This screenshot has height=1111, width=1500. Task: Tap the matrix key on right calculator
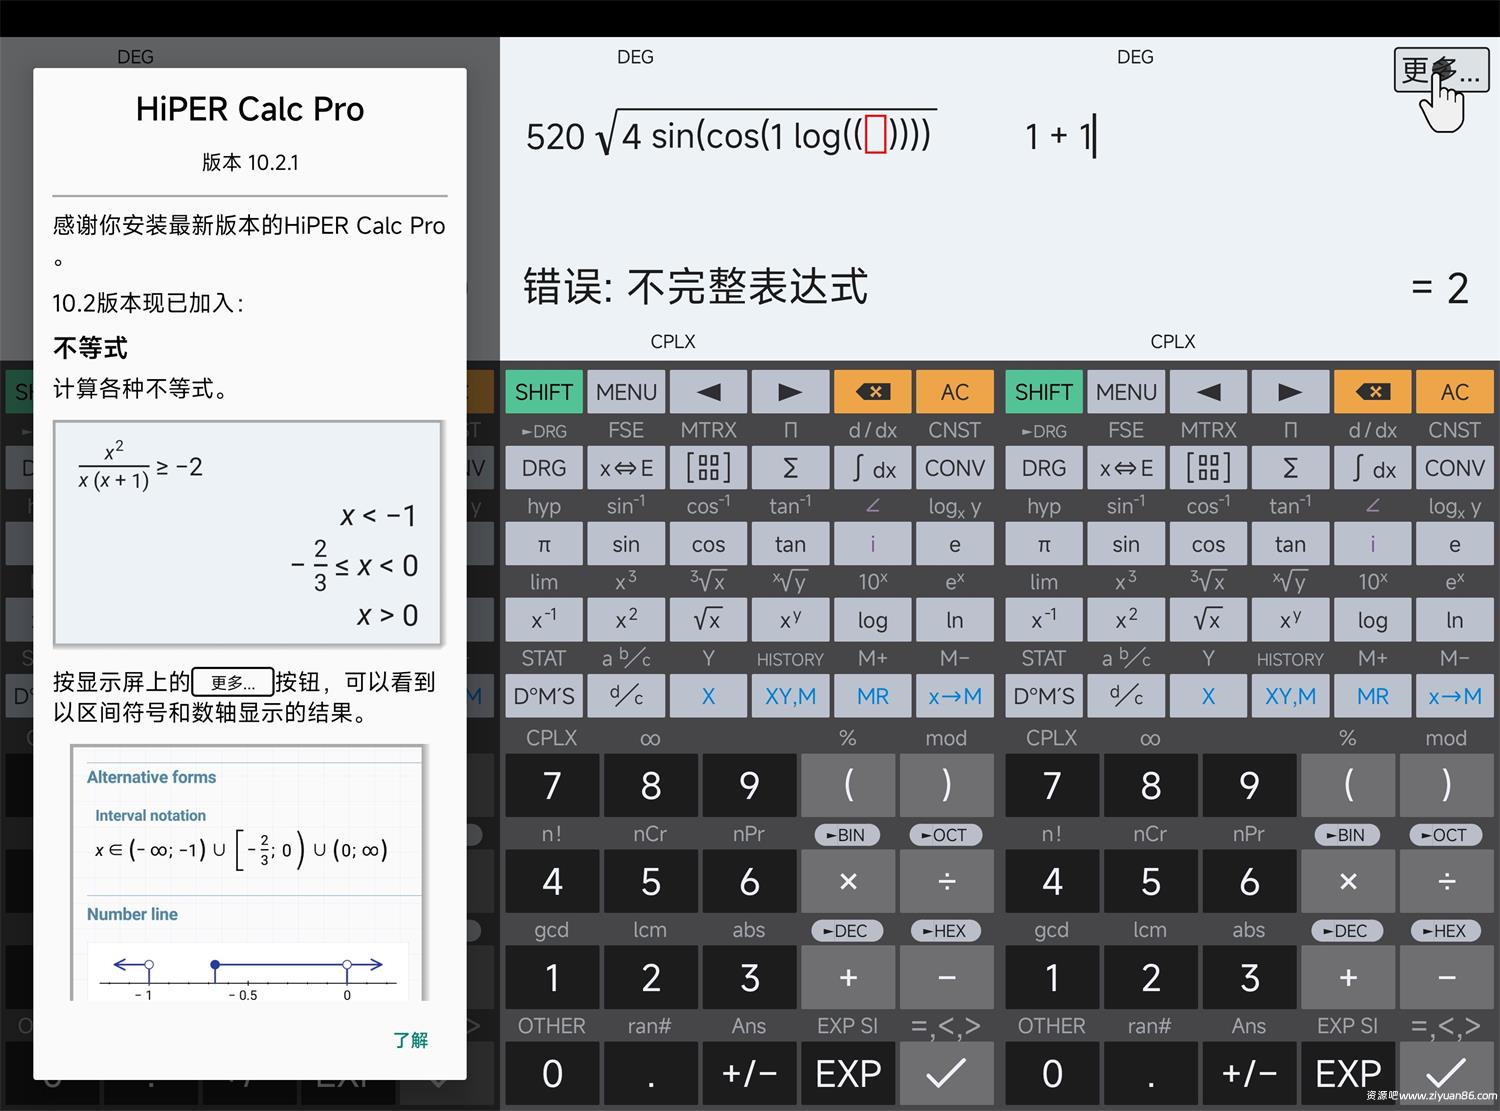pyautogui.click(x=1208, y=468)
